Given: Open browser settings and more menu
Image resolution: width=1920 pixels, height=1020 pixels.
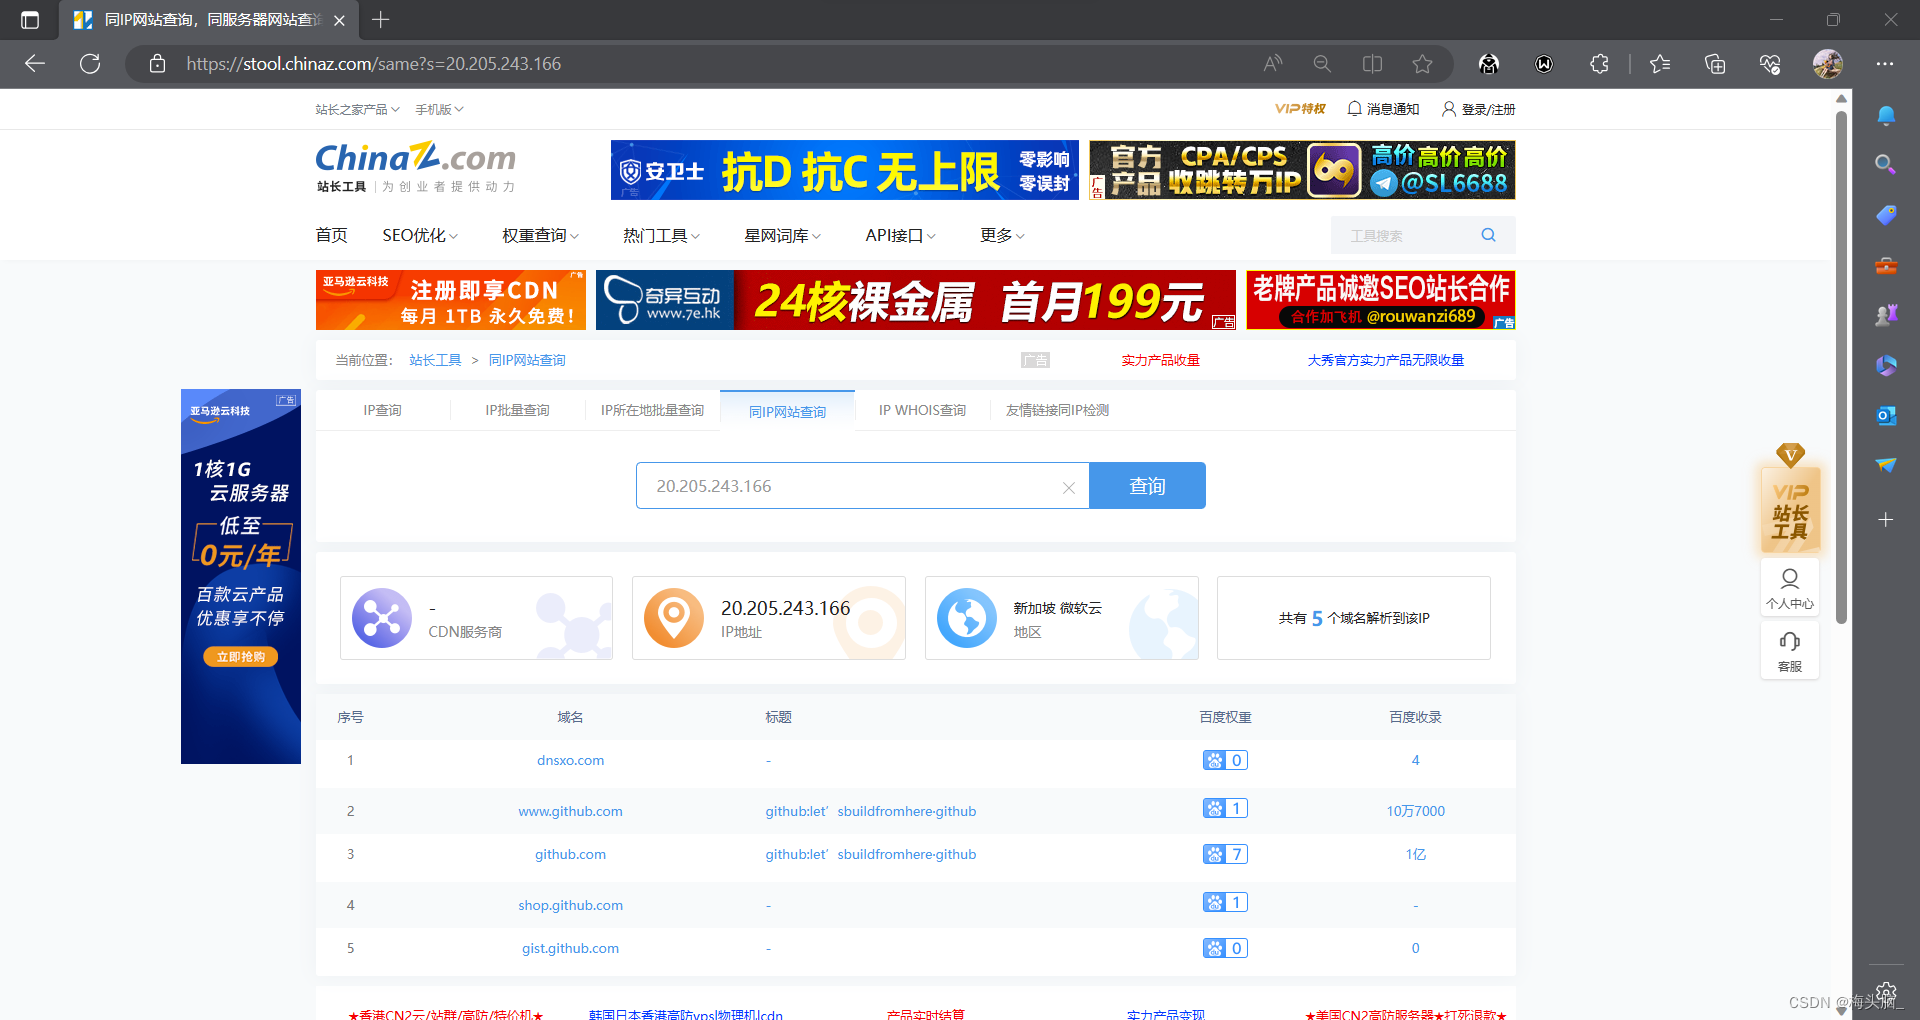Looking at the screenshot, I should [1885, 64].
